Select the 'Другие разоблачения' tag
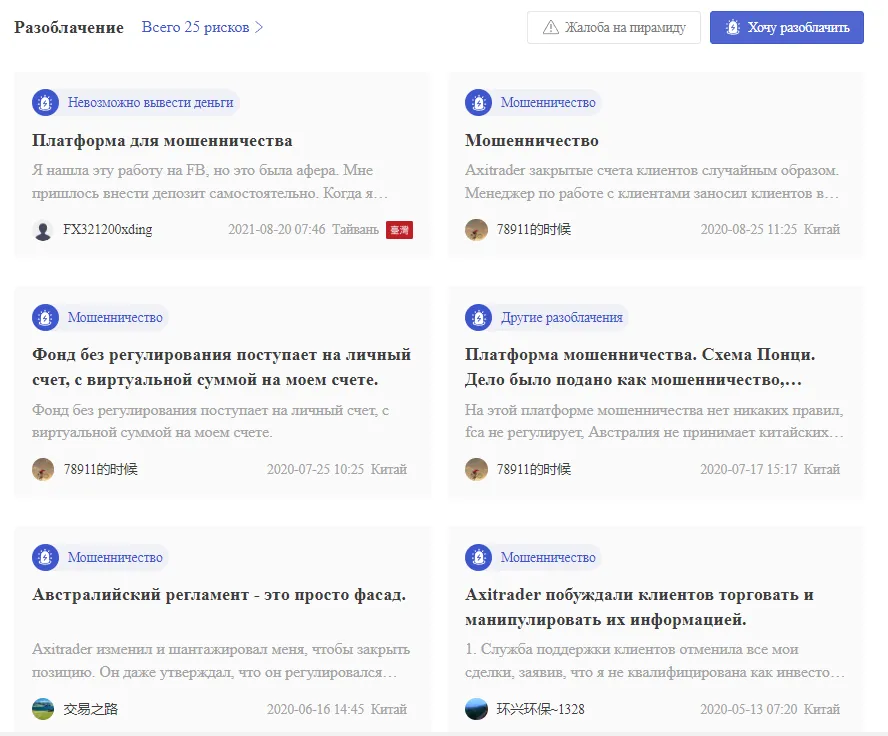The image size is (888, 736). (x=561, y=318)
